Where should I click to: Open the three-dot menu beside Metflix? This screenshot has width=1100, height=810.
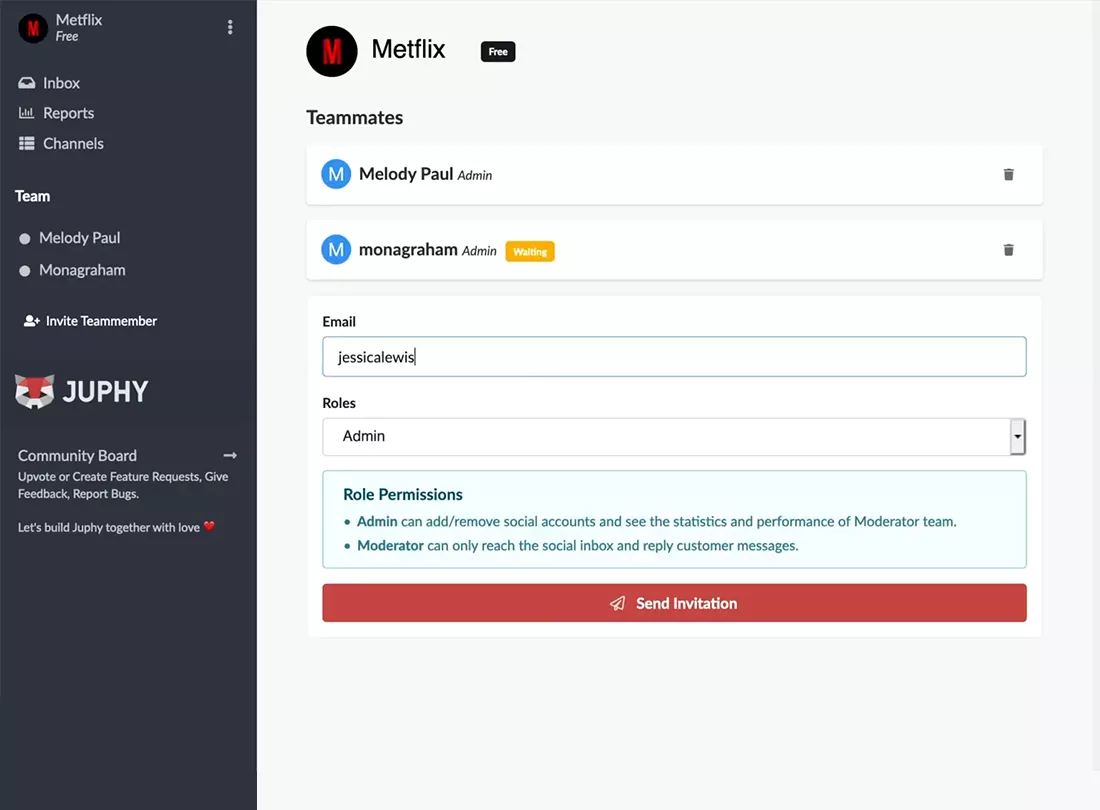[230, 28]
